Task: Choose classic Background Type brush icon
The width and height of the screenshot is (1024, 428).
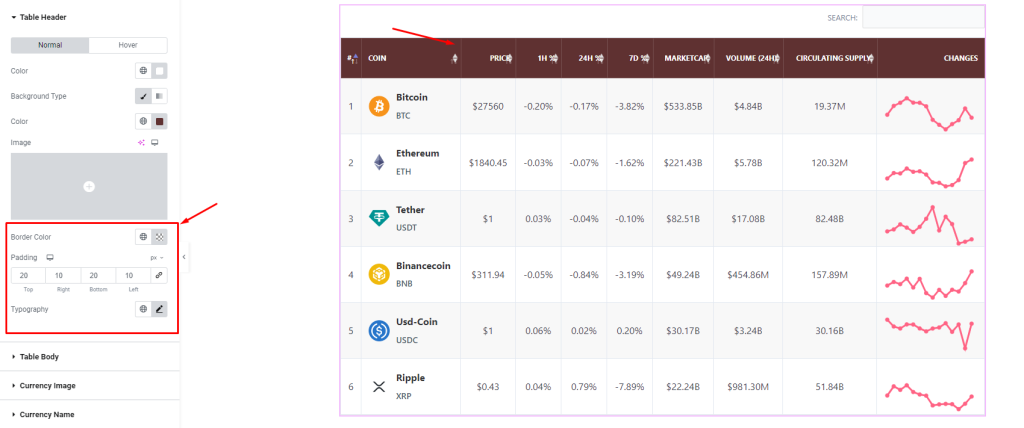Action: point(143,96)
